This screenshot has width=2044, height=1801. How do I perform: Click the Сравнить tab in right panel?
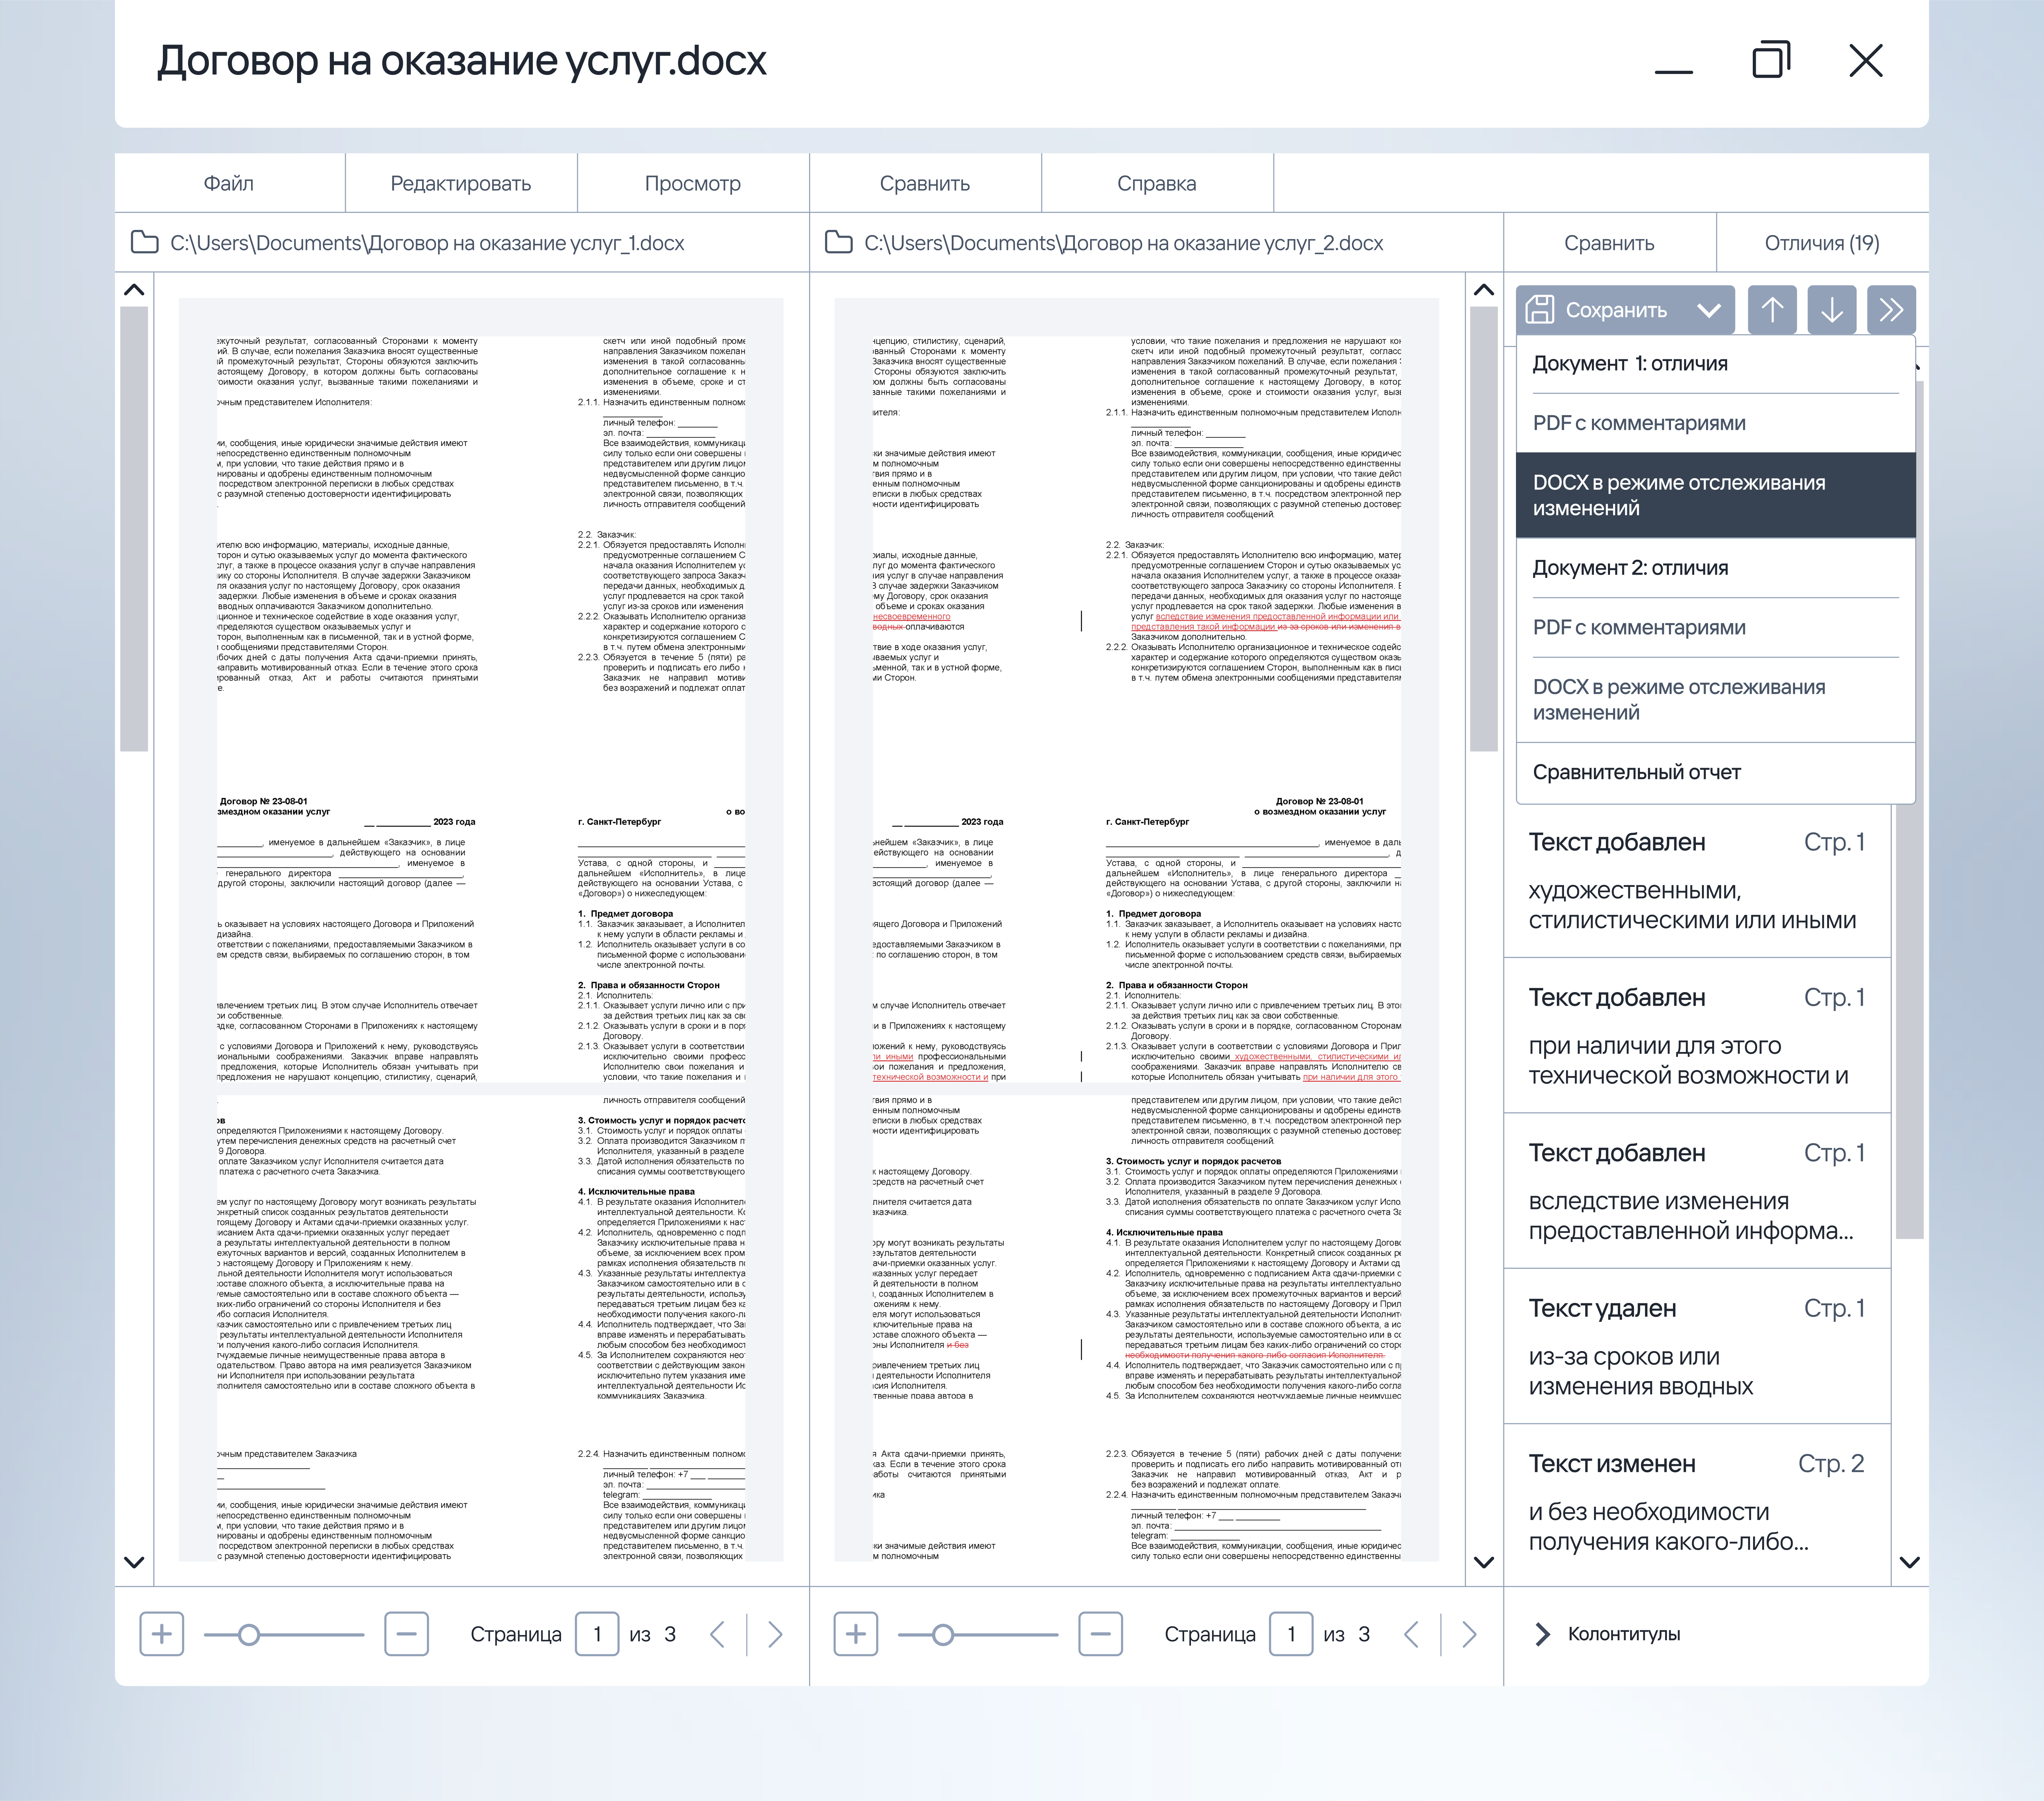point(1609,243)
